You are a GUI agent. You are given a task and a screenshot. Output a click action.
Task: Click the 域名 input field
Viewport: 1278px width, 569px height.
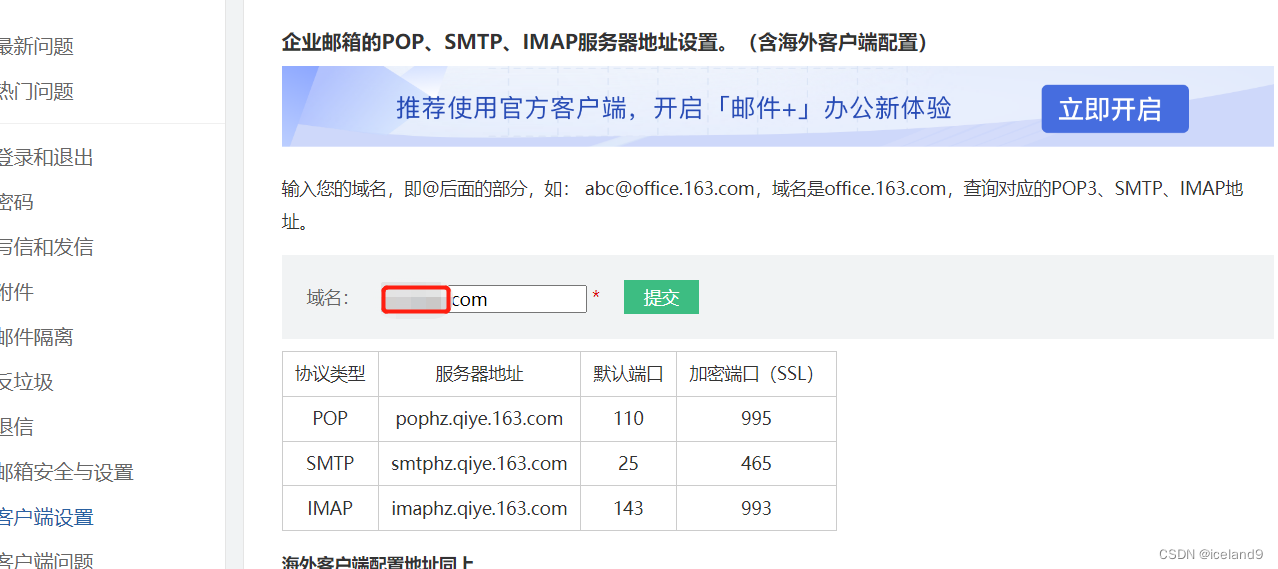coord(484,299)
